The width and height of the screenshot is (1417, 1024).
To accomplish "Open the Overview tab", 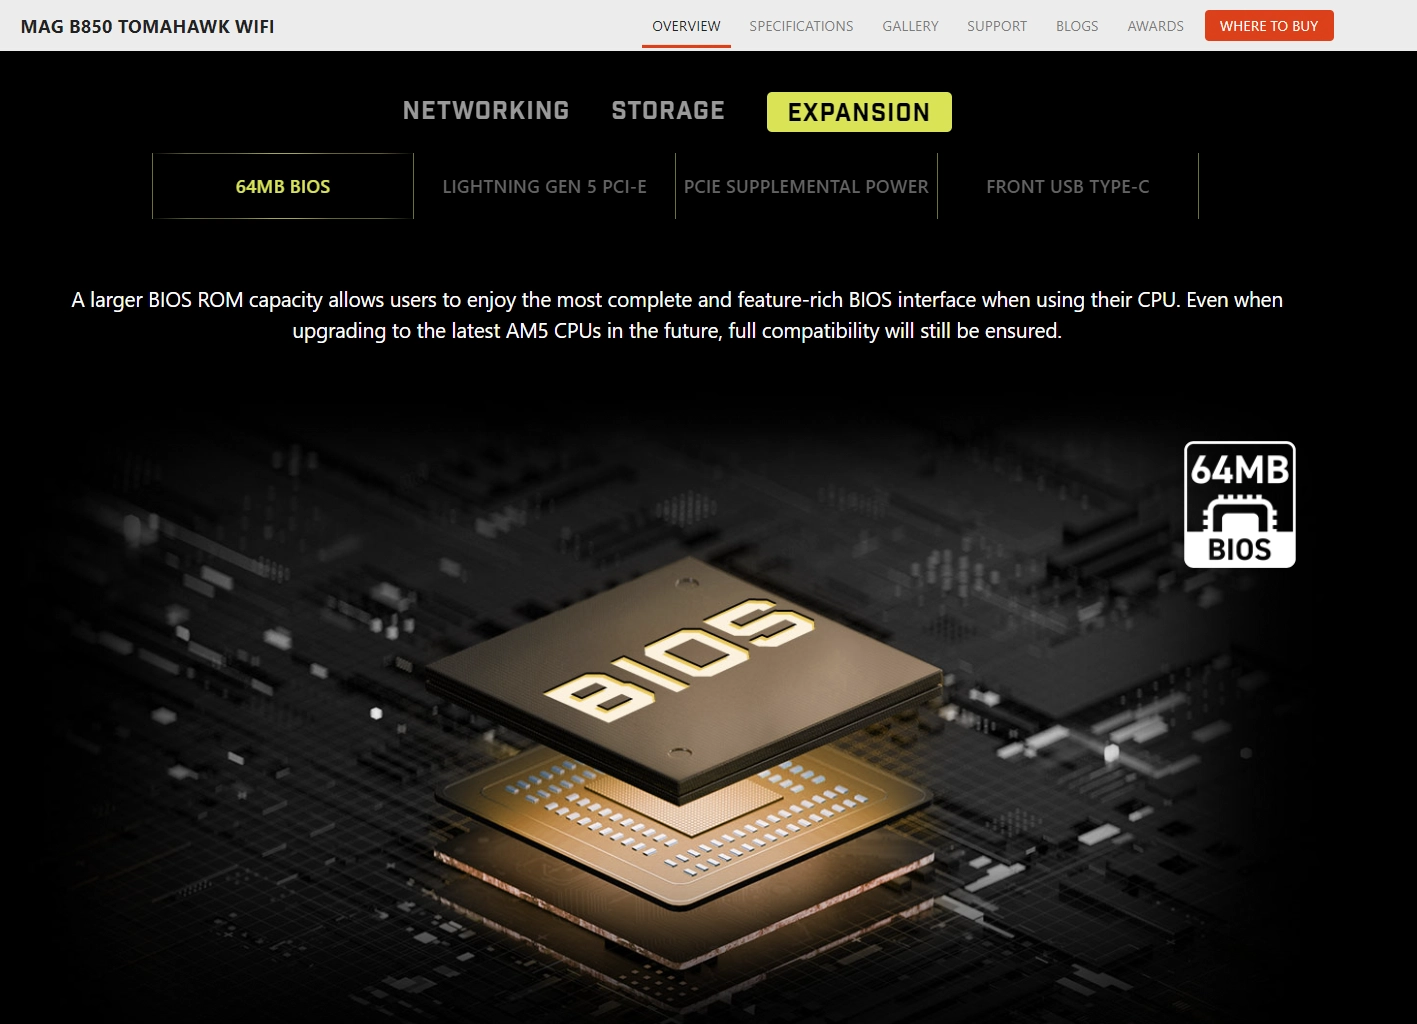I will (686, 26).
